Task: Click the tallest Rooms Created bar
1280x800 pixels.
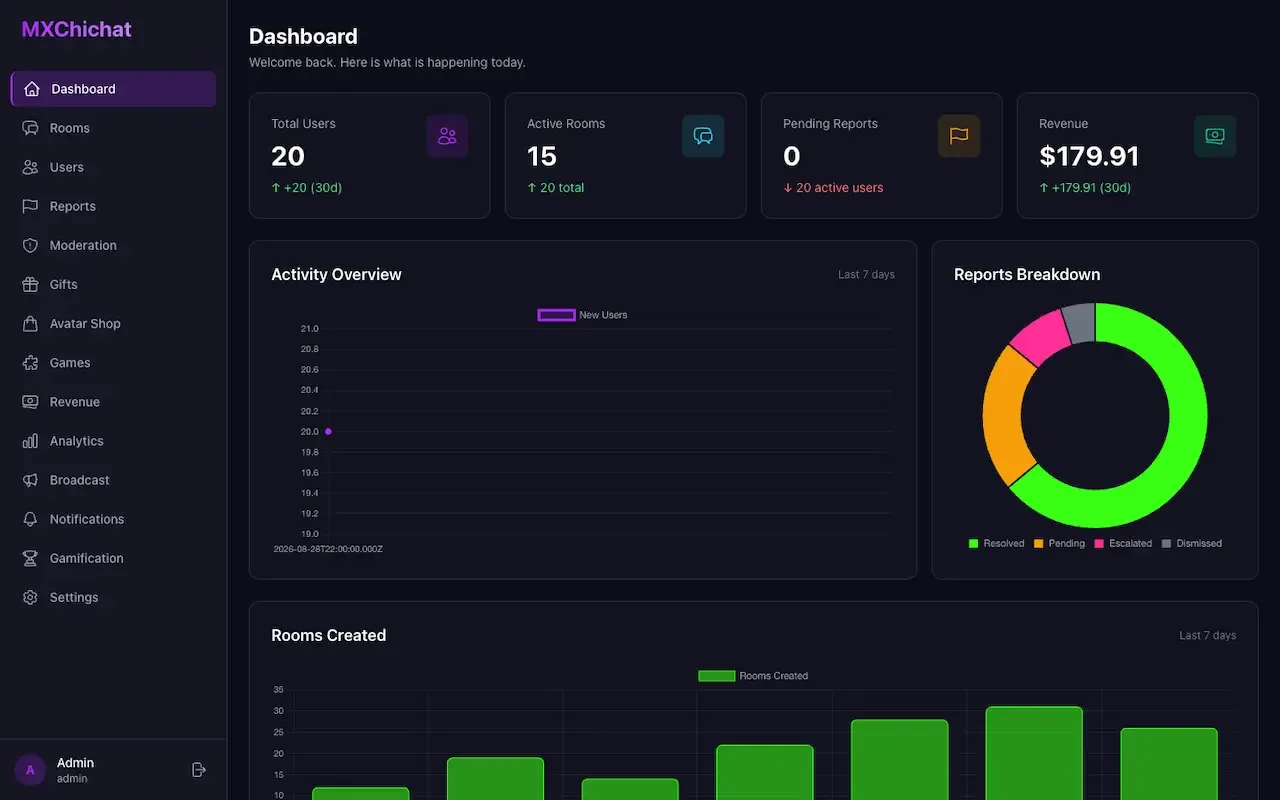Action: pyautogui.click(x=1034, y=753)
